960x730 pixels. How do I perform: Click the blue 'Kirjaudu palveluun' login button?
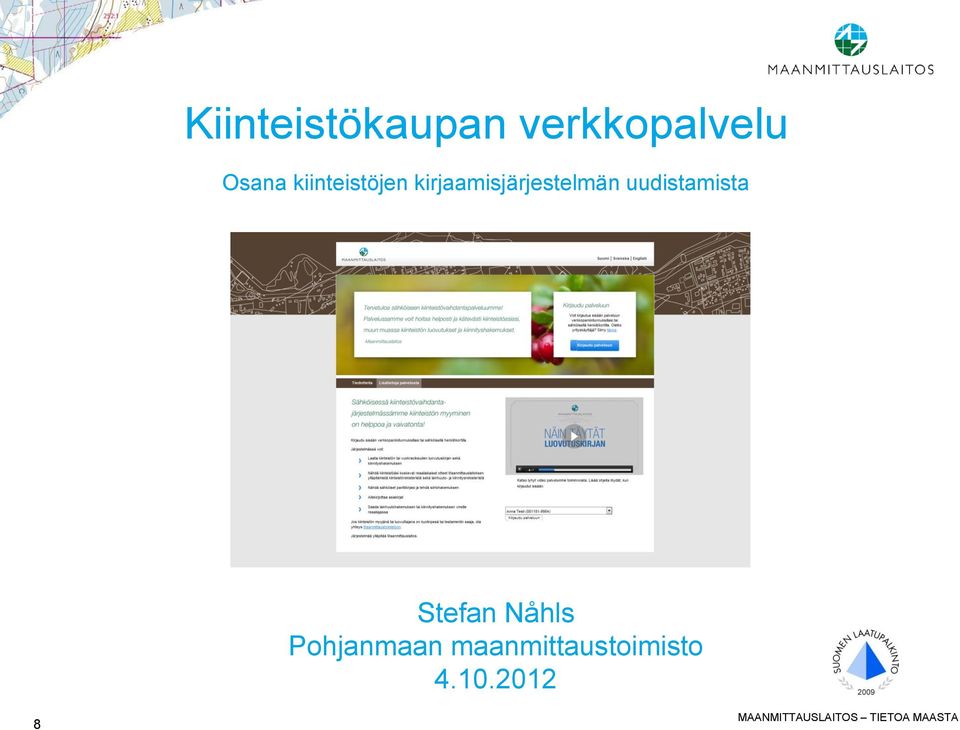coord(594,345)
